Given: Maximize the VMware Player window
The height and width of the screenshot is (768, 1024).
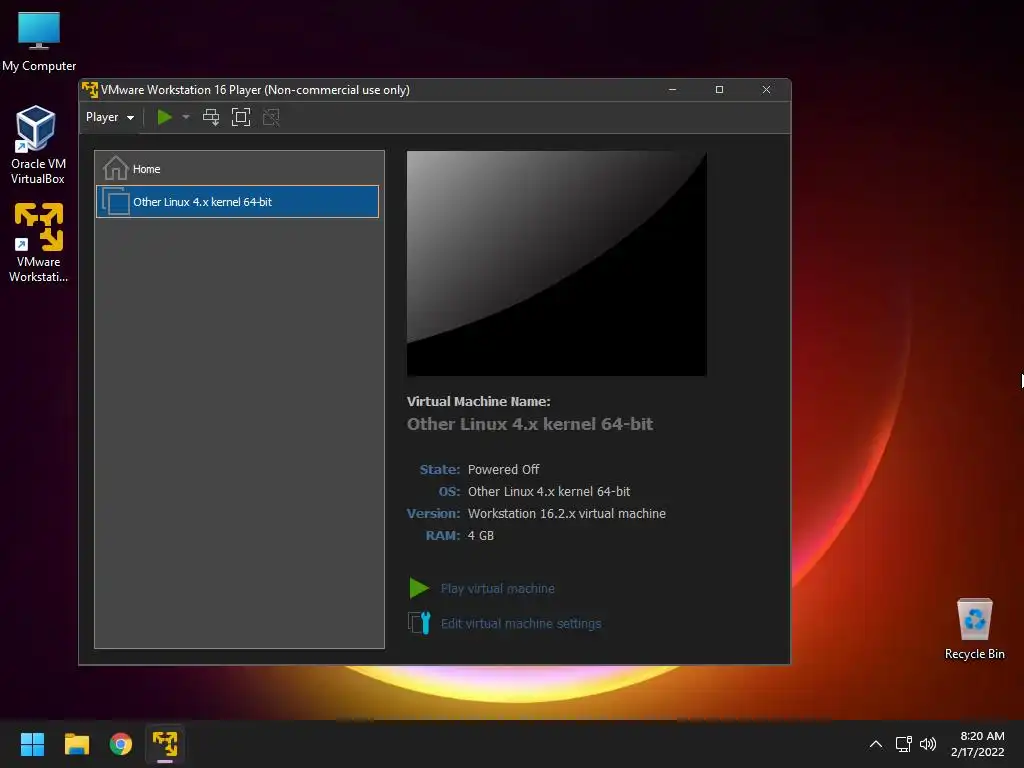Looking at the screenshot, I should [x=719, y=89].
